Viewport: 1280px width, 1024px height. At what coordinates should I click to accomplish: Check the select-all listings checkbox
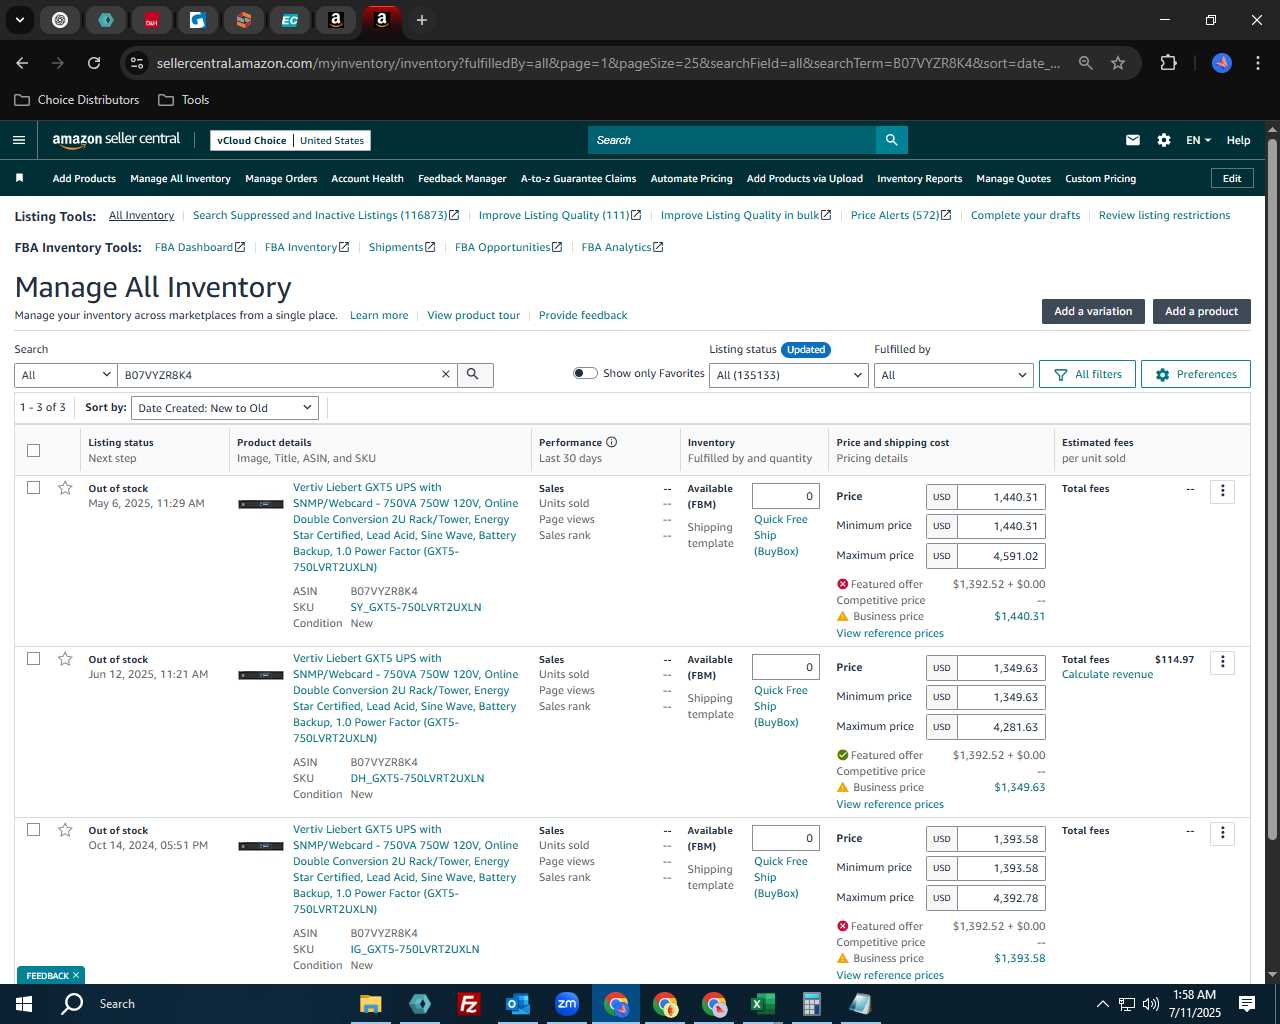(x=33, y=450)
